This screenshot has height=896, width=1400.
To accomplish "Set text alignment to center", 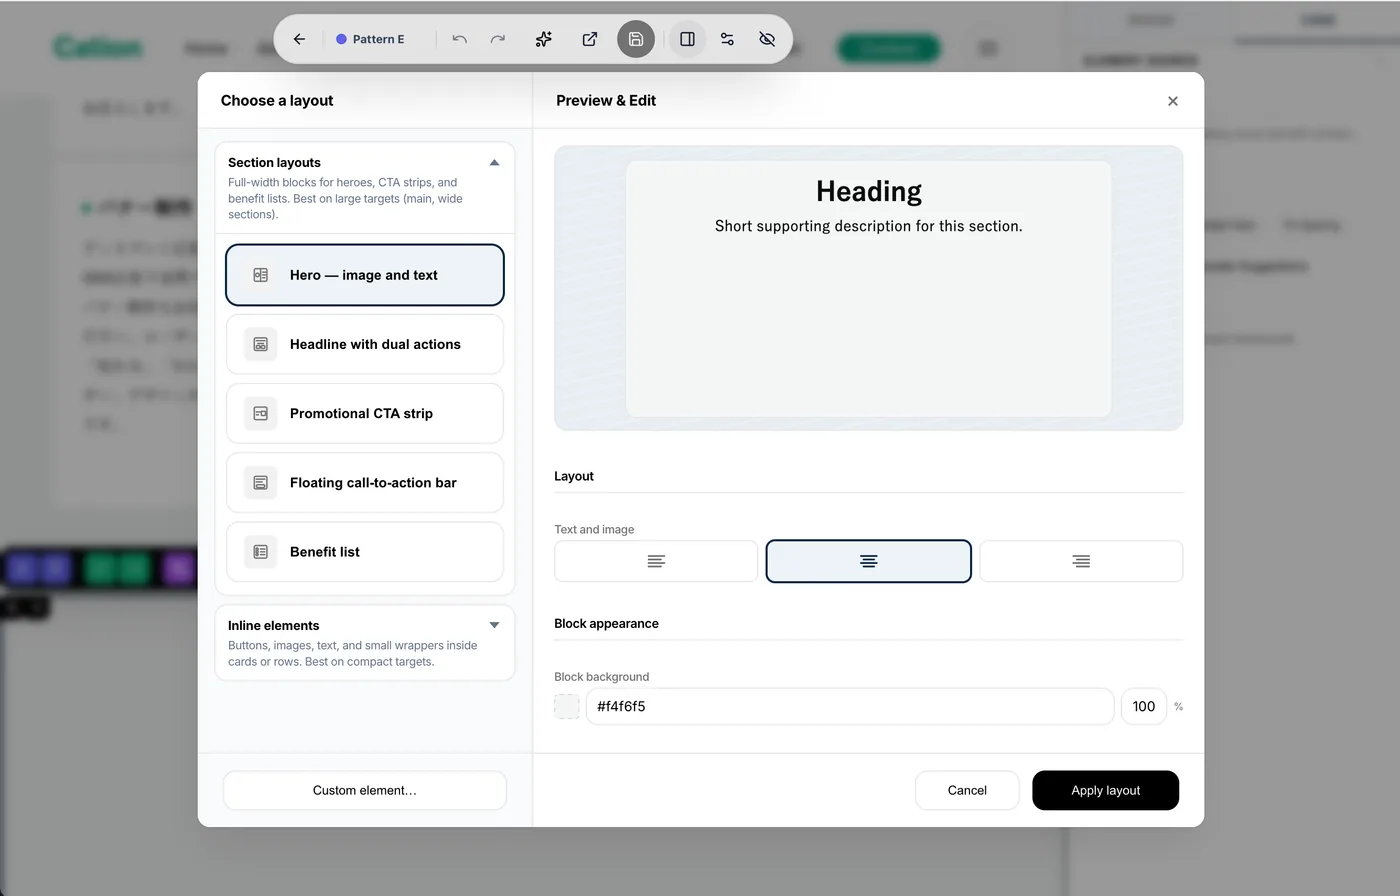I will click(869, 561).
